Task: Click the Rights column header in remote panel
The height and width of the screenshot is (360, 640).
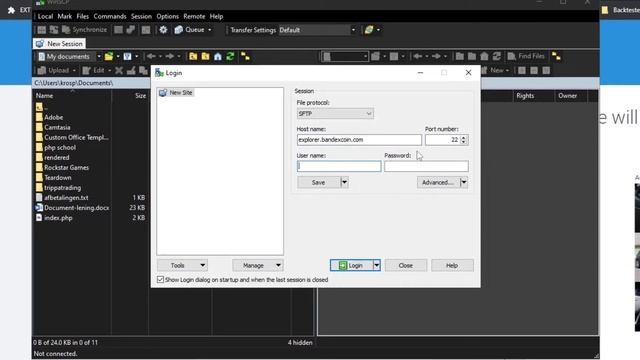Action: [x=533, y=96]
